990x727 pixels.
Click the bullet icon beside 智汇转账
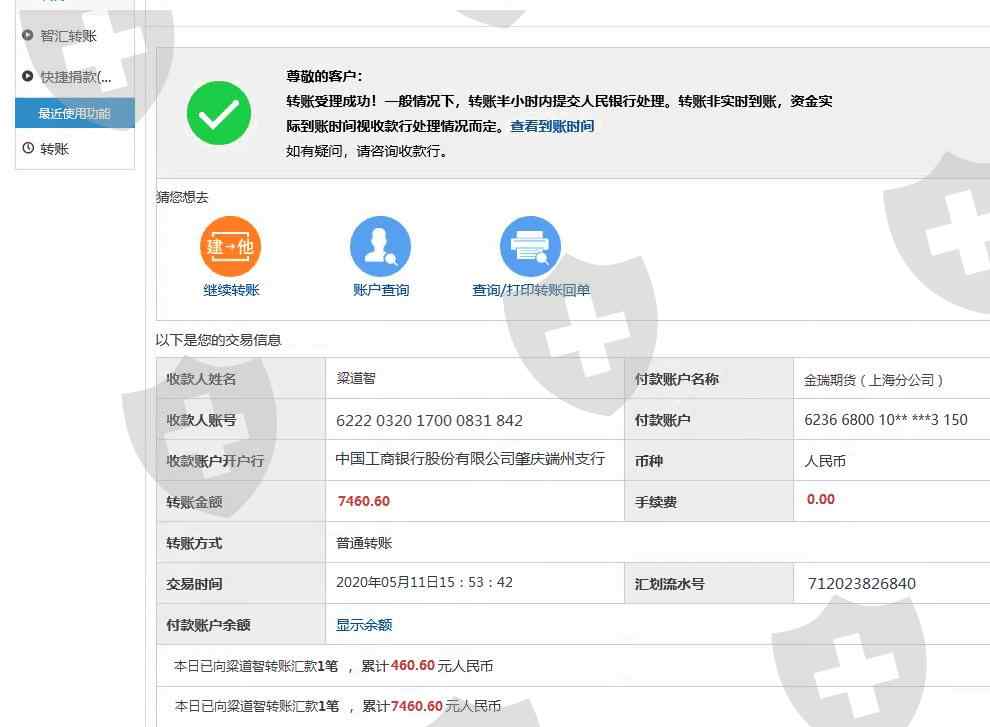coord(27,35)
